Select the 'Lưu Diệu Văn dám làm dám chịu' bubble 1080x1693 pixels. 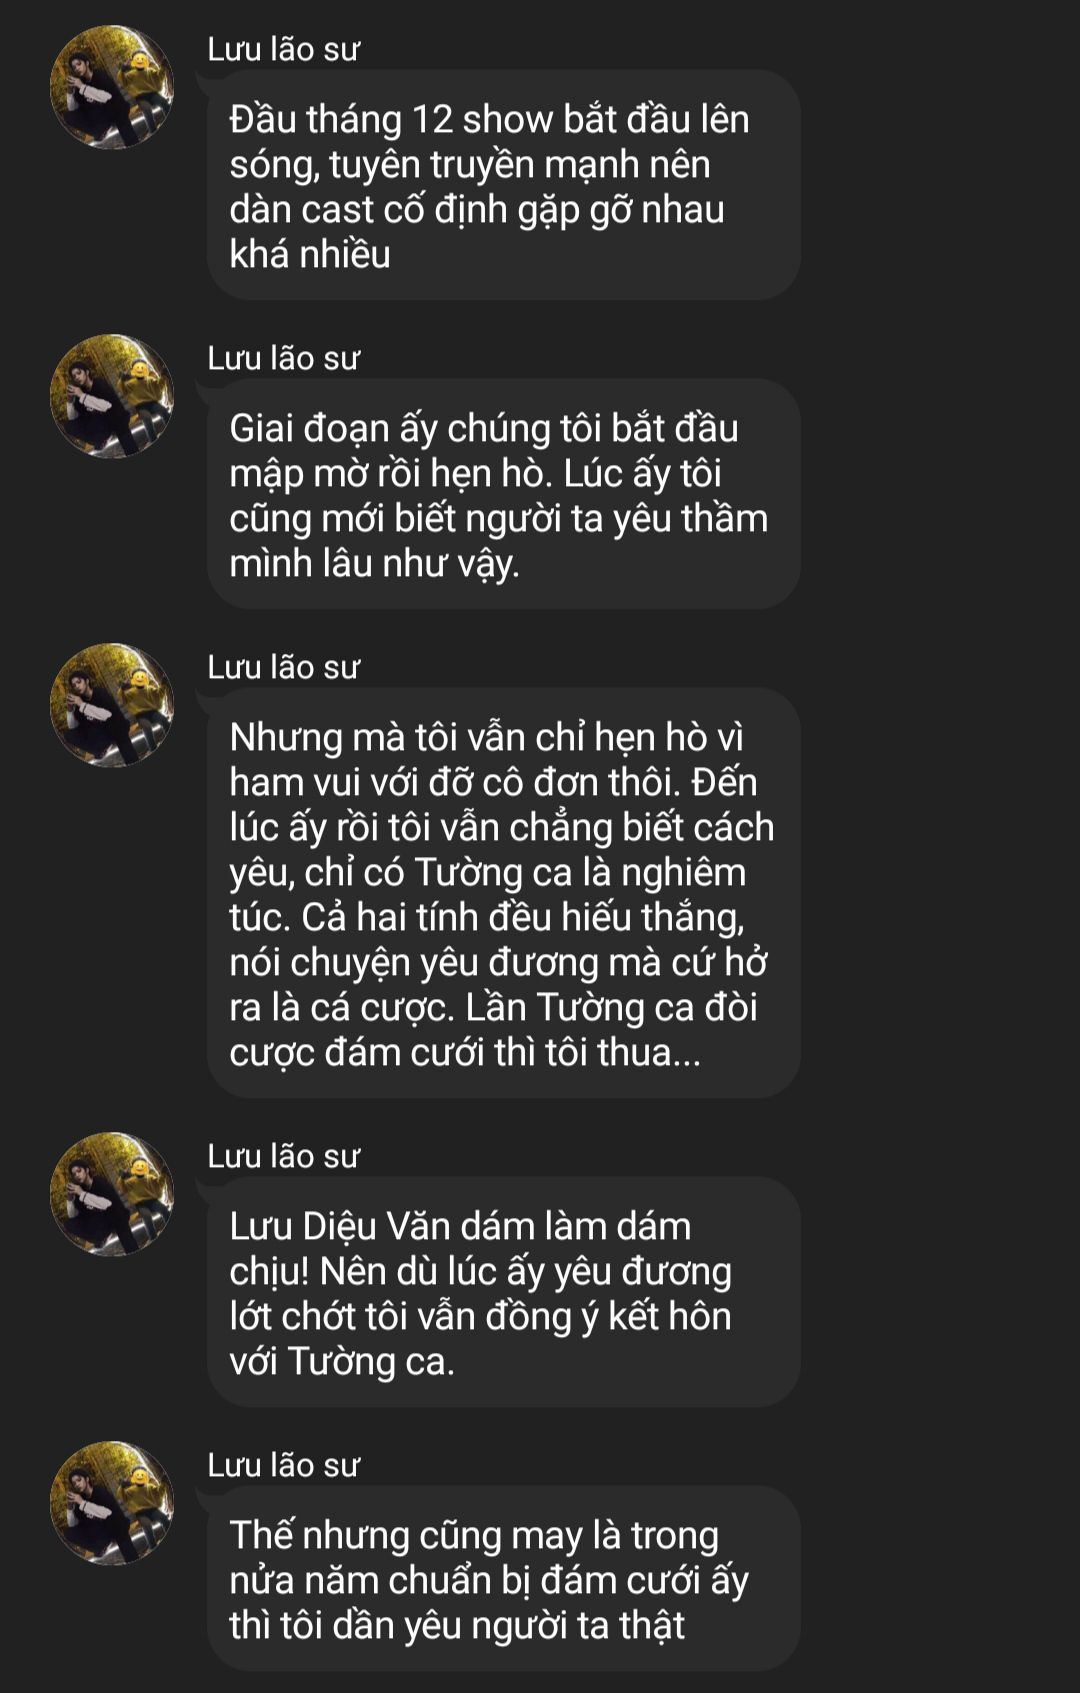503,1292
